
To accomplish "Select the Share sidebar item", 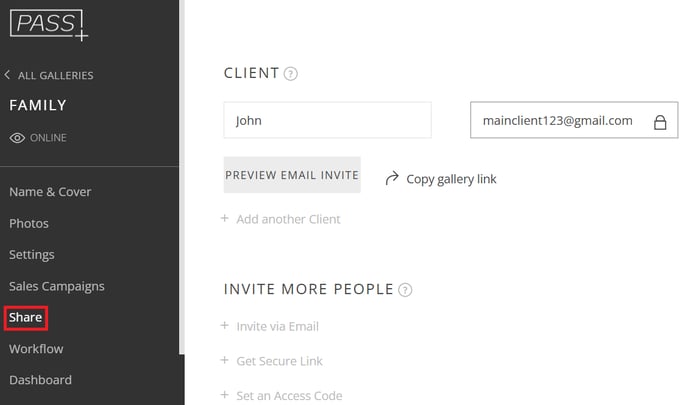I will pyautogui.click(x=25, y=317).
